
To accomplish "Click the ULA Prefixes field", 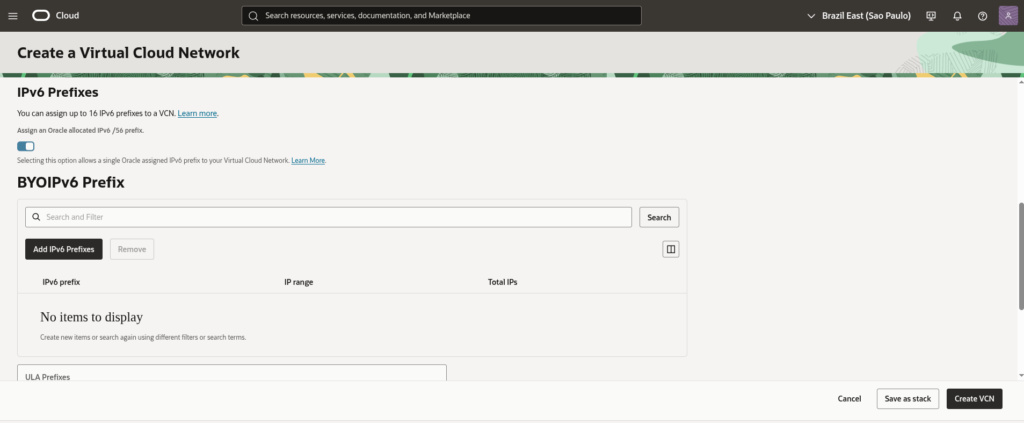I will pos(232,373).
